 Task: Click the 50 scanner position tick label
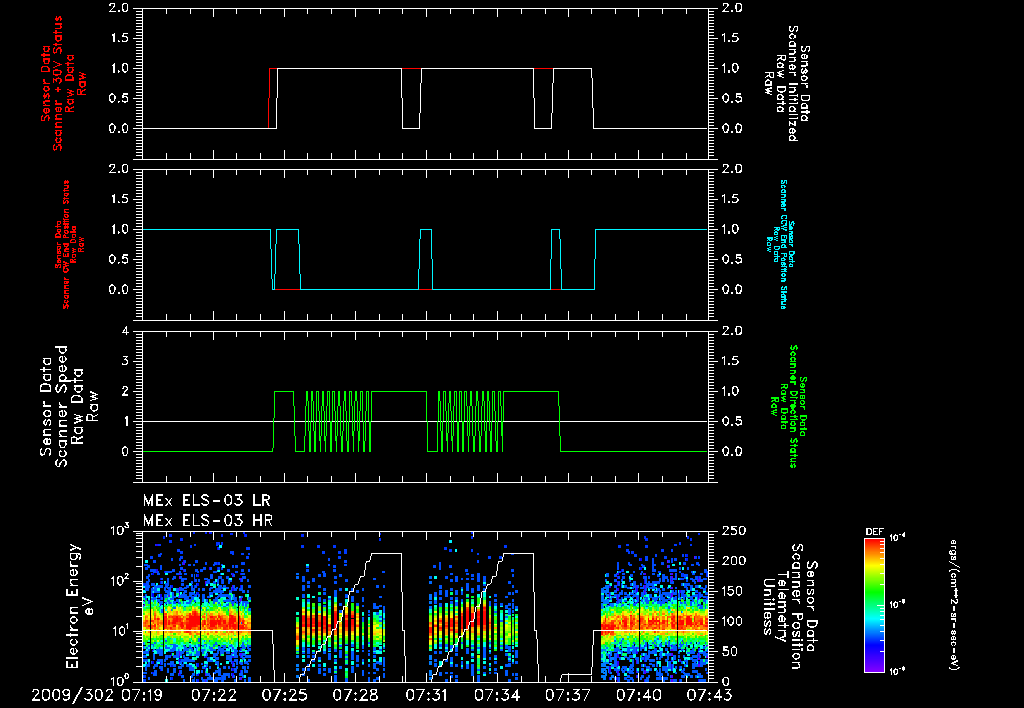point(729,652)
